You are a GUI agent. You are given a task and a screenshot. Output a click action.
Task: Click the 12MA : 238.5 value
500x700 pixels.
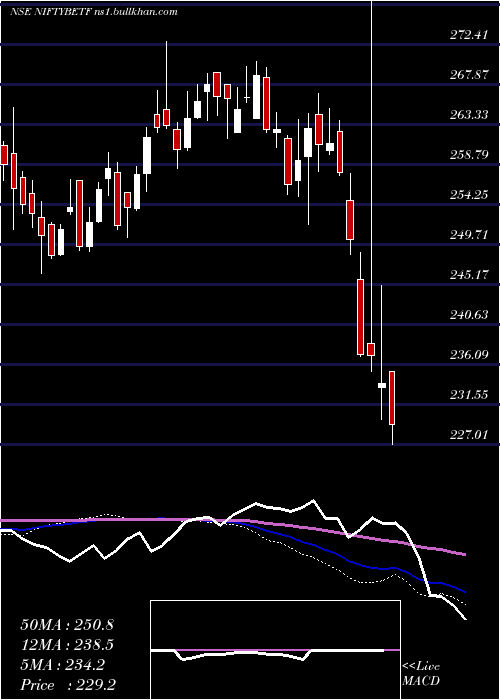coord(67,645)
